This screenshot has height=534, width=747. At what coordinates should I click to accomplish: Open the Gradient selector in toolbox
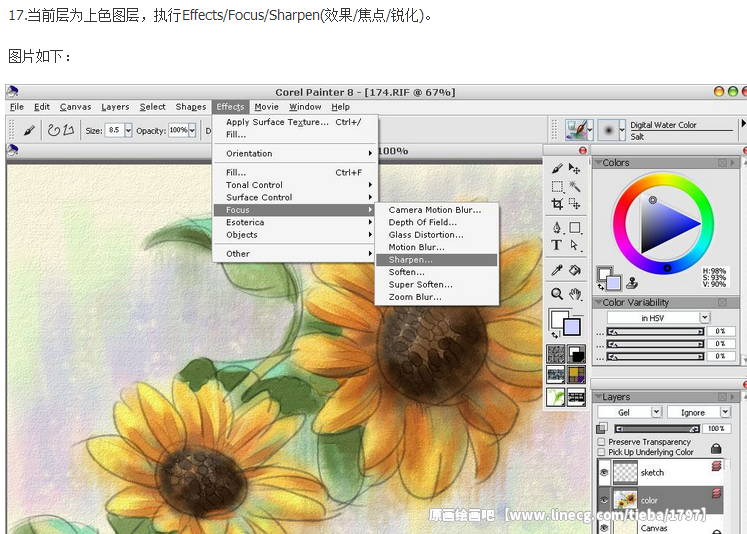576,354
